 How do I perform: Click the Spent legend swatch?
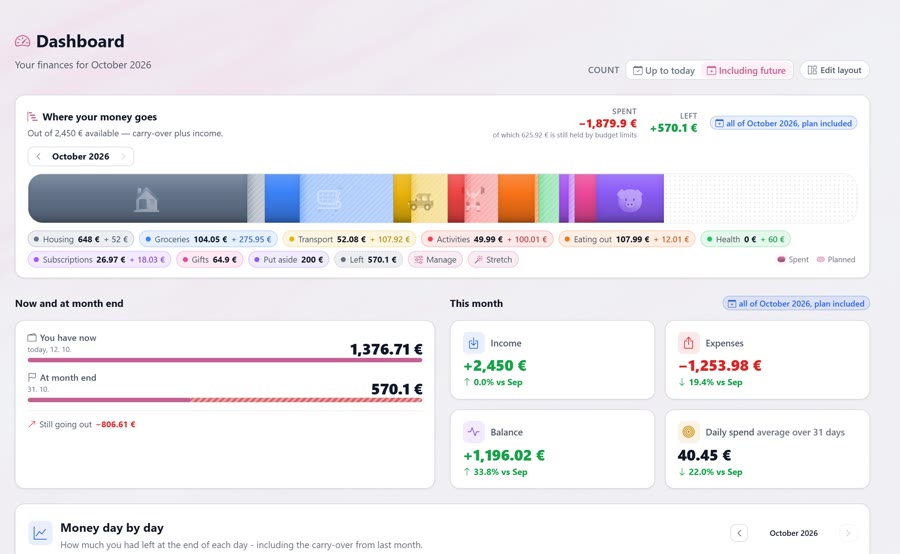[x=781, y=259]
